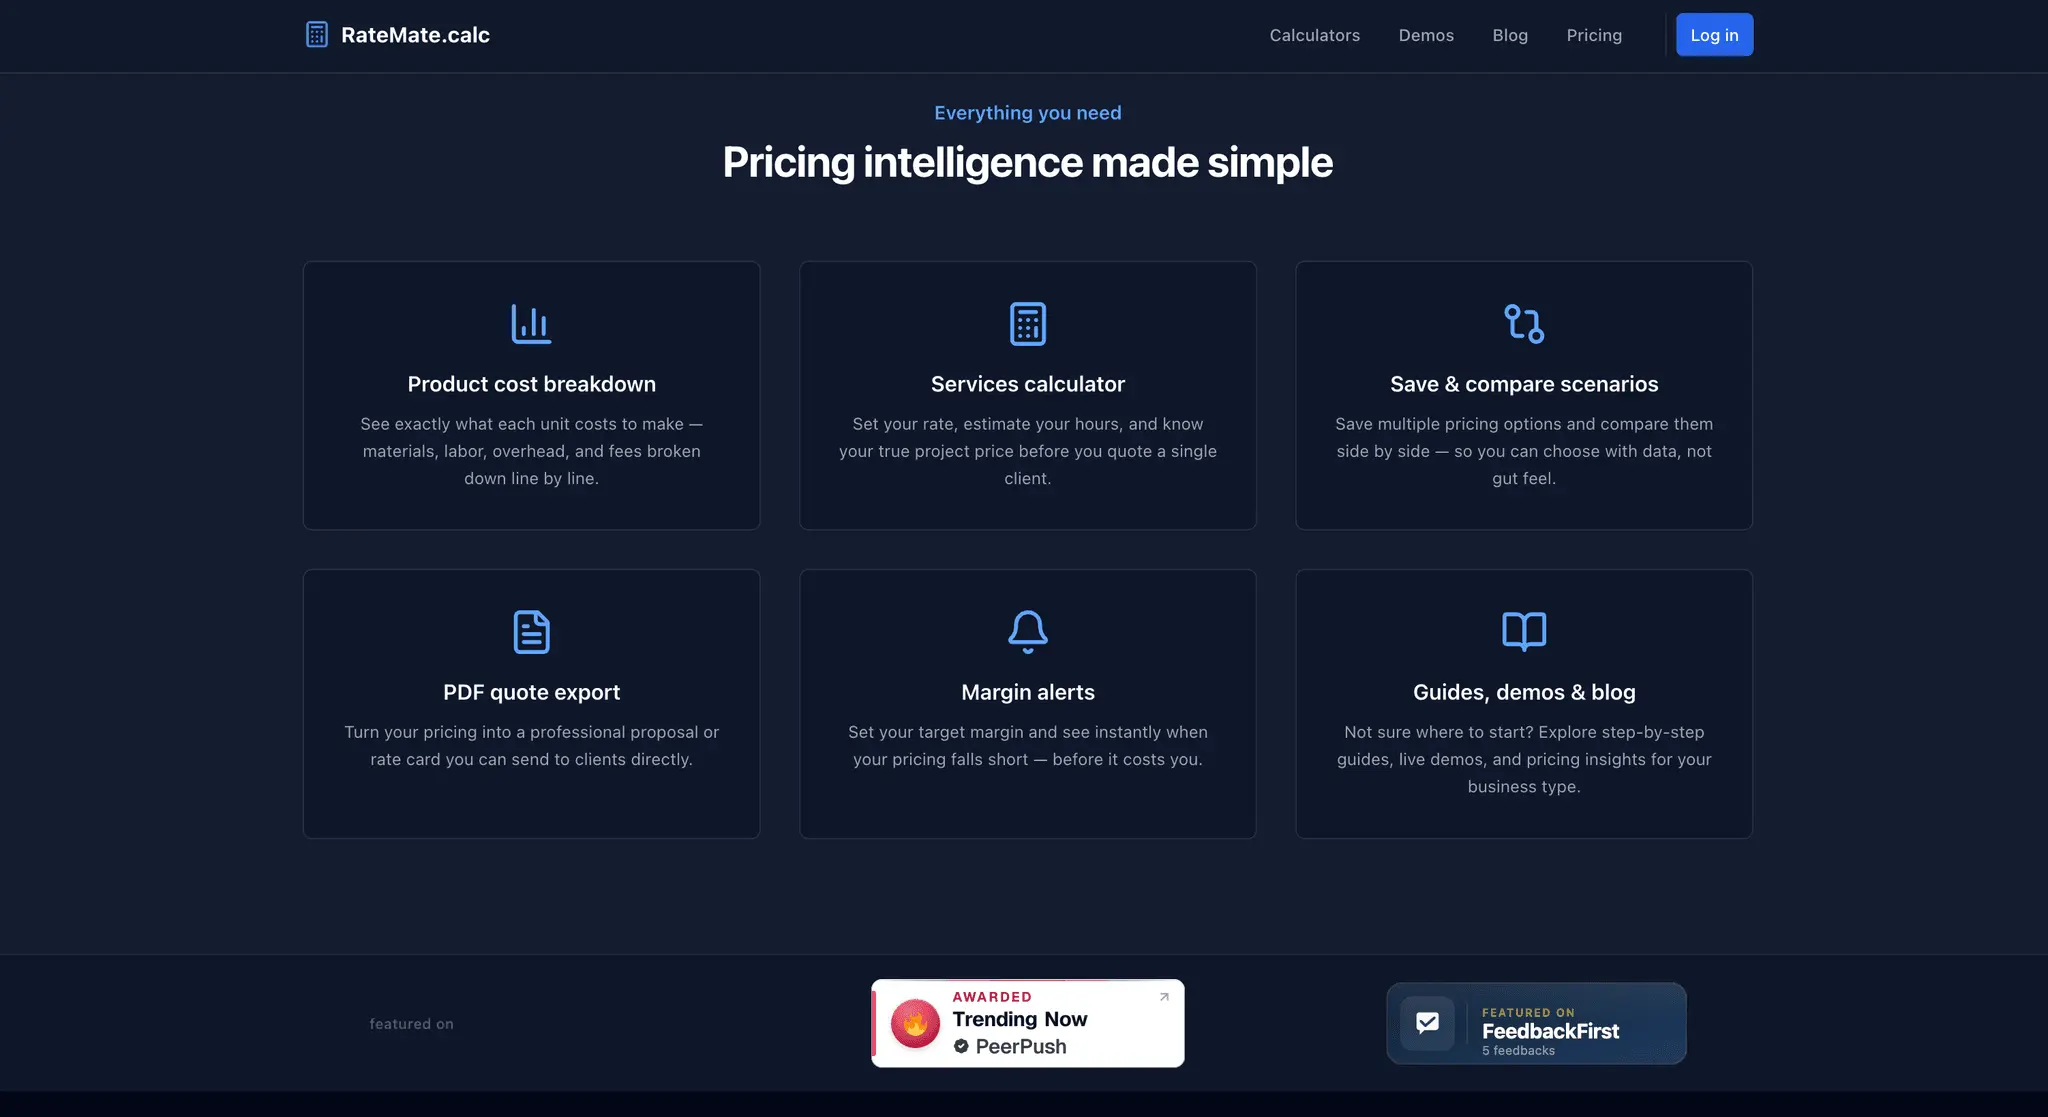The width and height of the screenshot is (2048, 1117).
Task: Go to the Demos nav item
Action: click(1426, 35)
